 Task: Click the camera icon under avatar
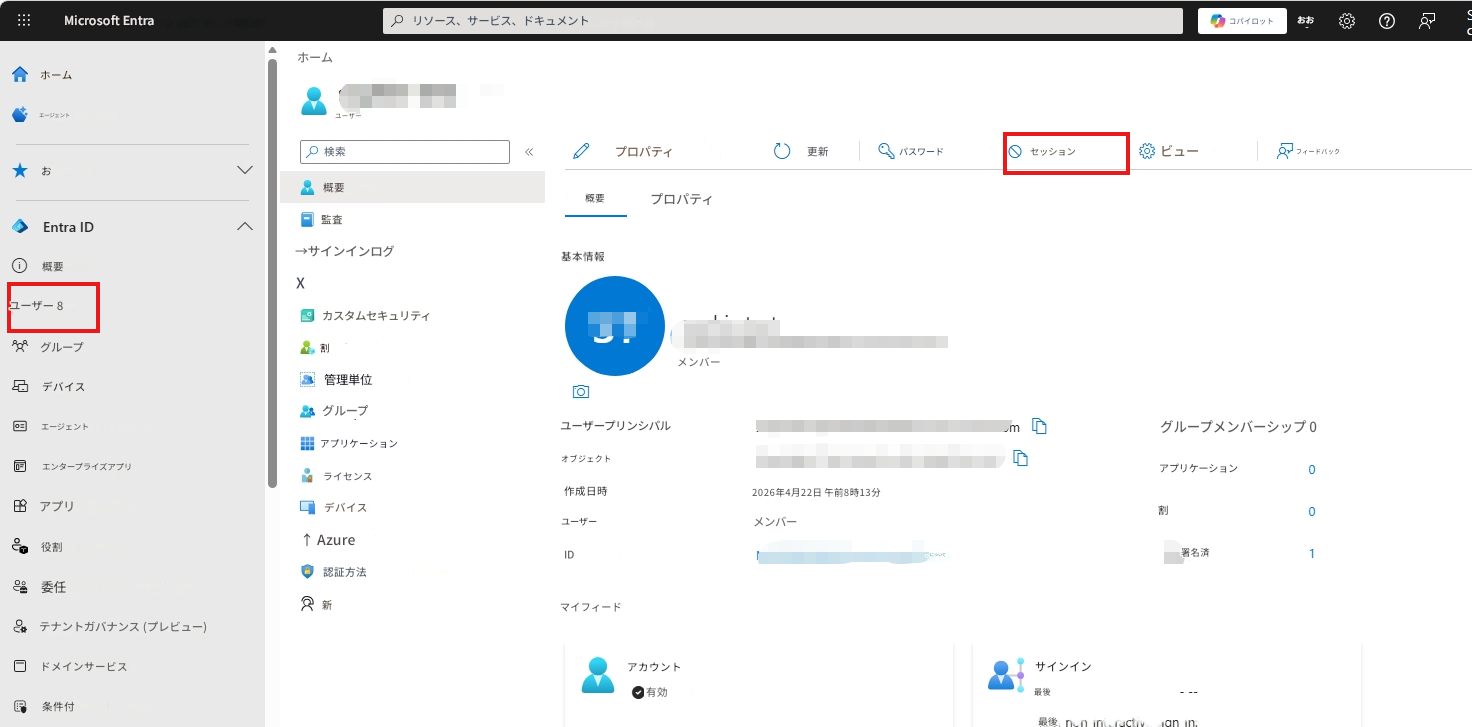click(x=581, y=391)
